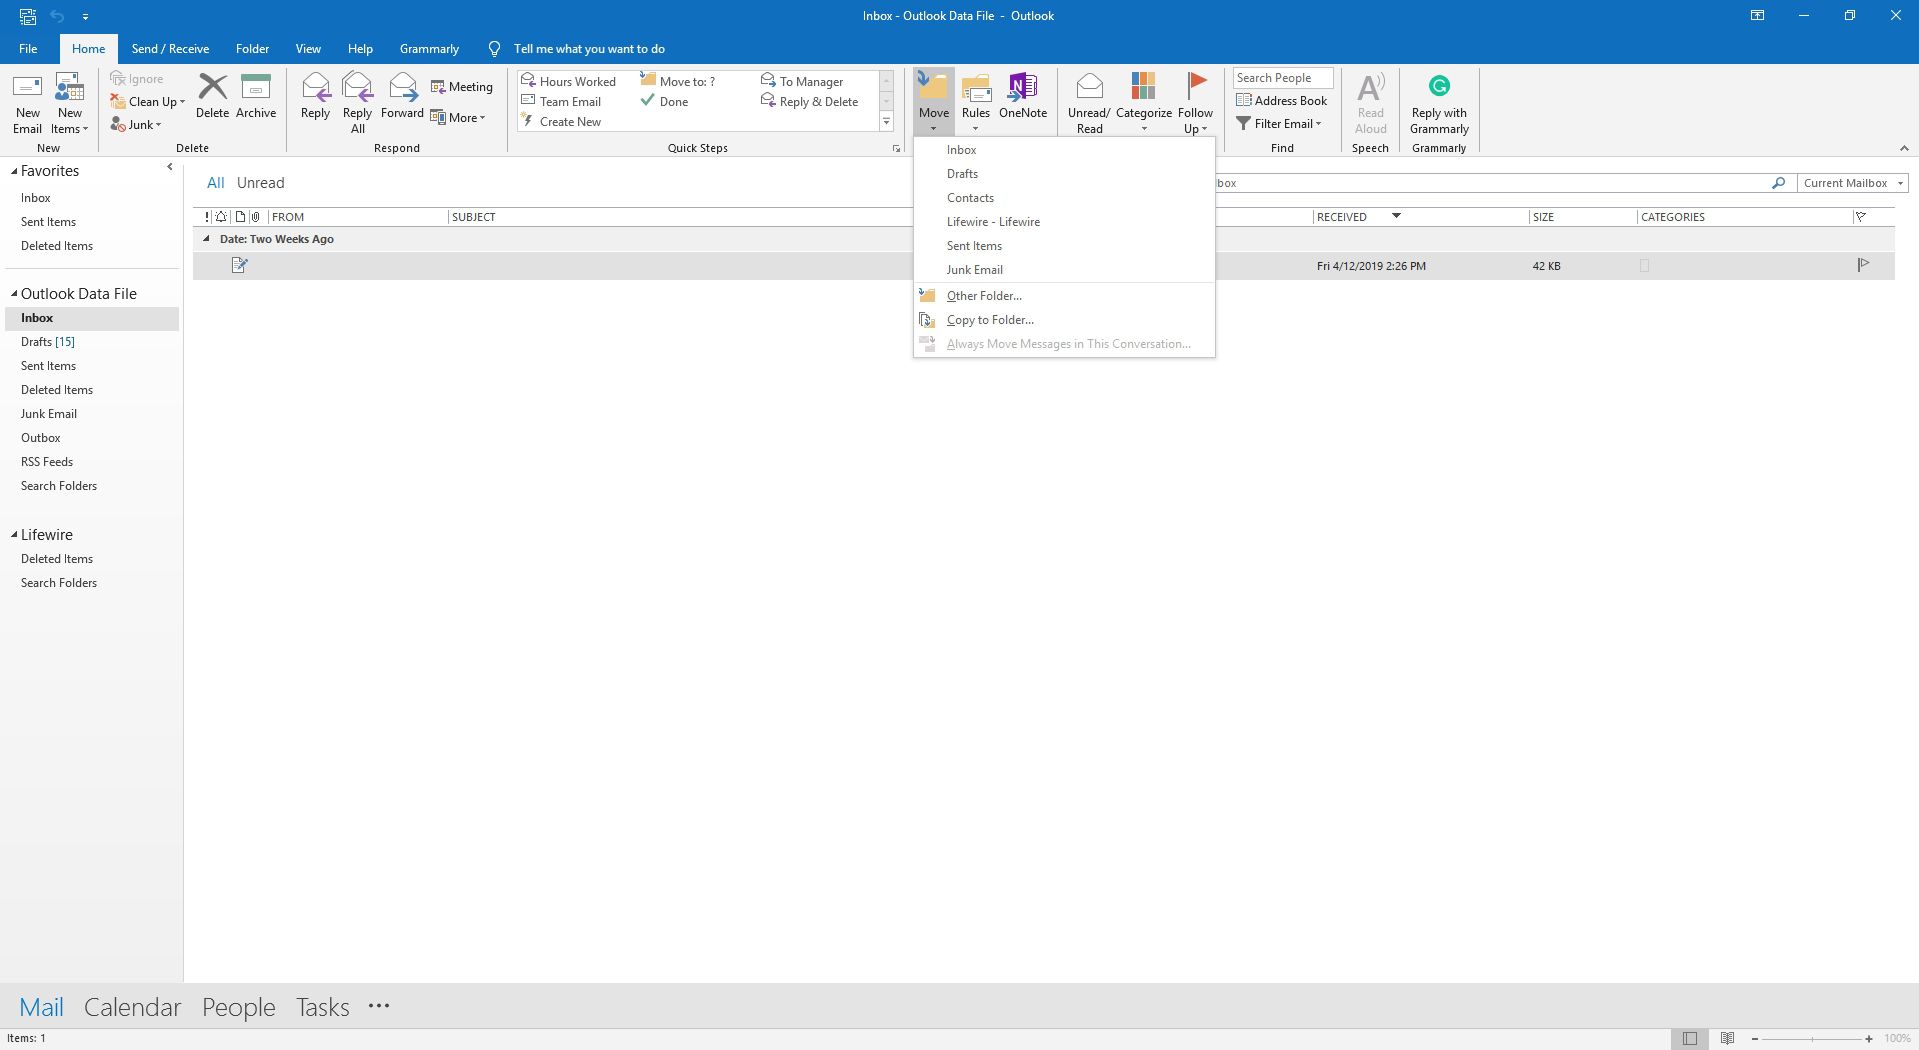Click the Undo arrow in title bar
The height and width of the screenshot is (1050, 1919).
tap(57, 16)
